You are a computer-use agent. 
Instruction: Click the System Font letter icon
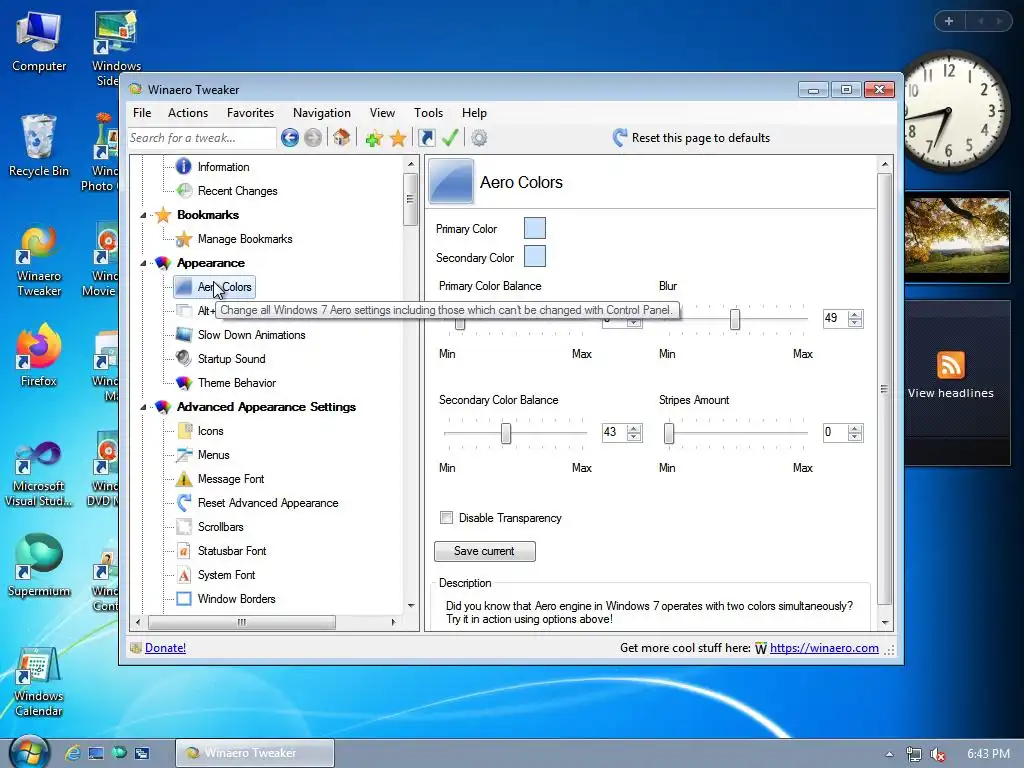[x=184, y=575]
